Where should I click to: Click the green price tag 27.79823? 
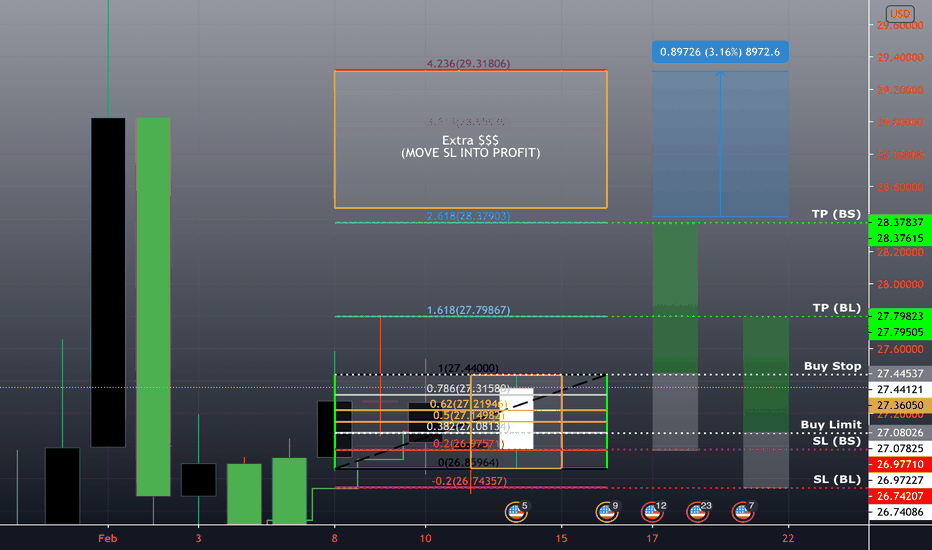tap(900, 316)
